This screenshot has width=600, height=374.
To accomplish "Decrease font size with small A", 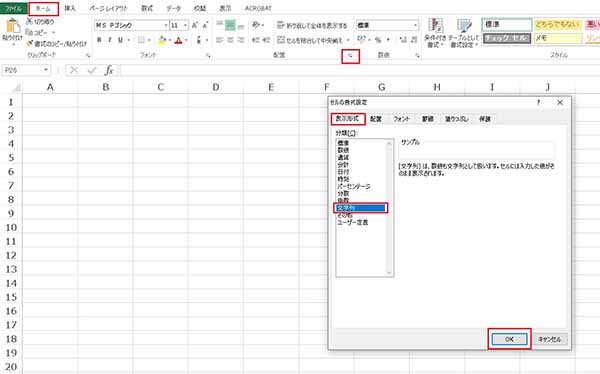I will (x=205, y=25).
